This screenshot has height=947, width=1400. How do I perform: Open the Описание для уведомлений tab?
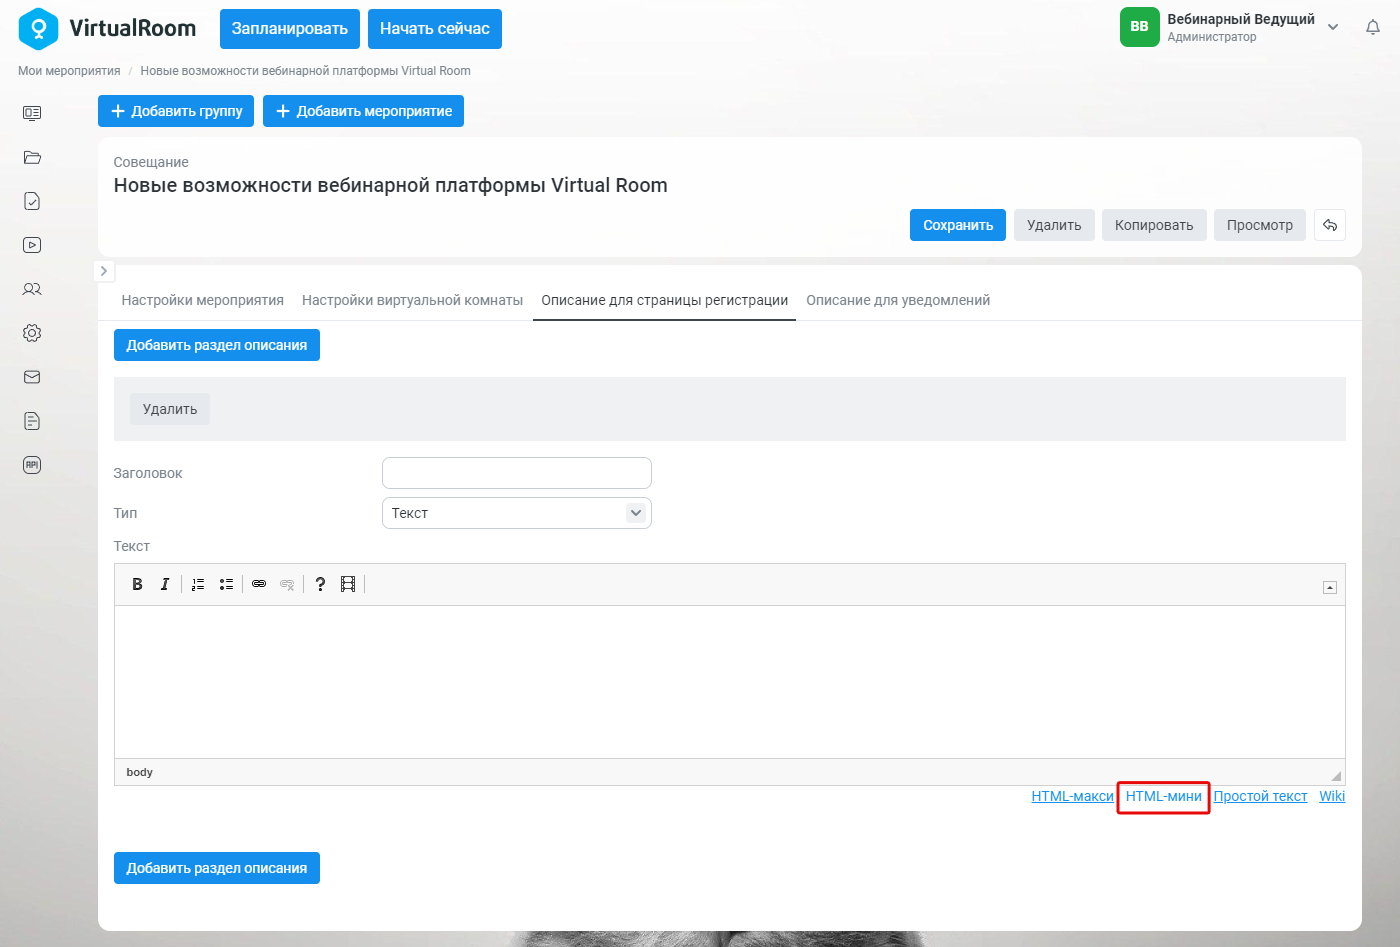click(898, 300)
